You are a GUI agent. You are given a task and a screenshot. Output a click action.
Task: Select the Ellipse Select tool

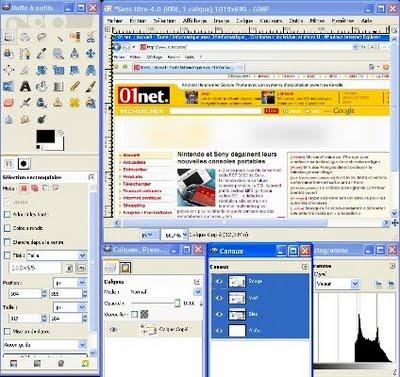[x=25, y=37]
